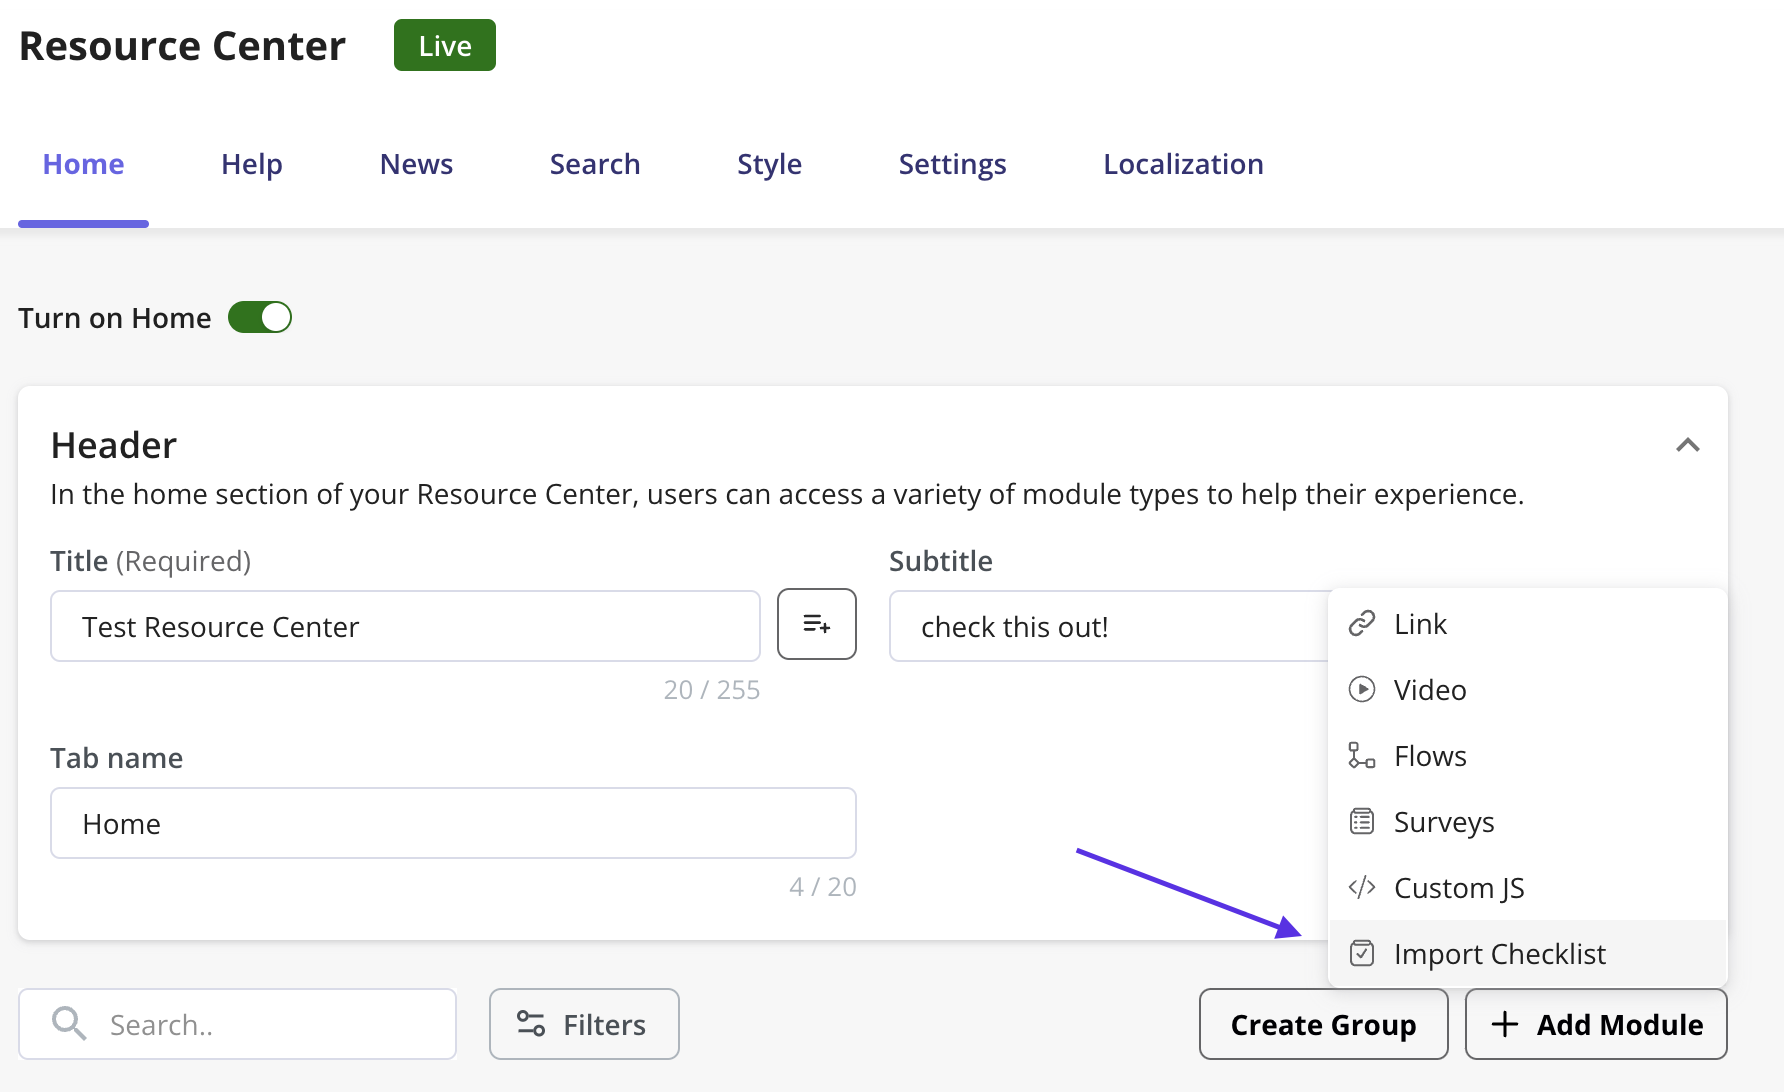The height and width of the screenshot is (1092, 1784).
Task: Click the Create Group button
Action: coord(1324,1024)
